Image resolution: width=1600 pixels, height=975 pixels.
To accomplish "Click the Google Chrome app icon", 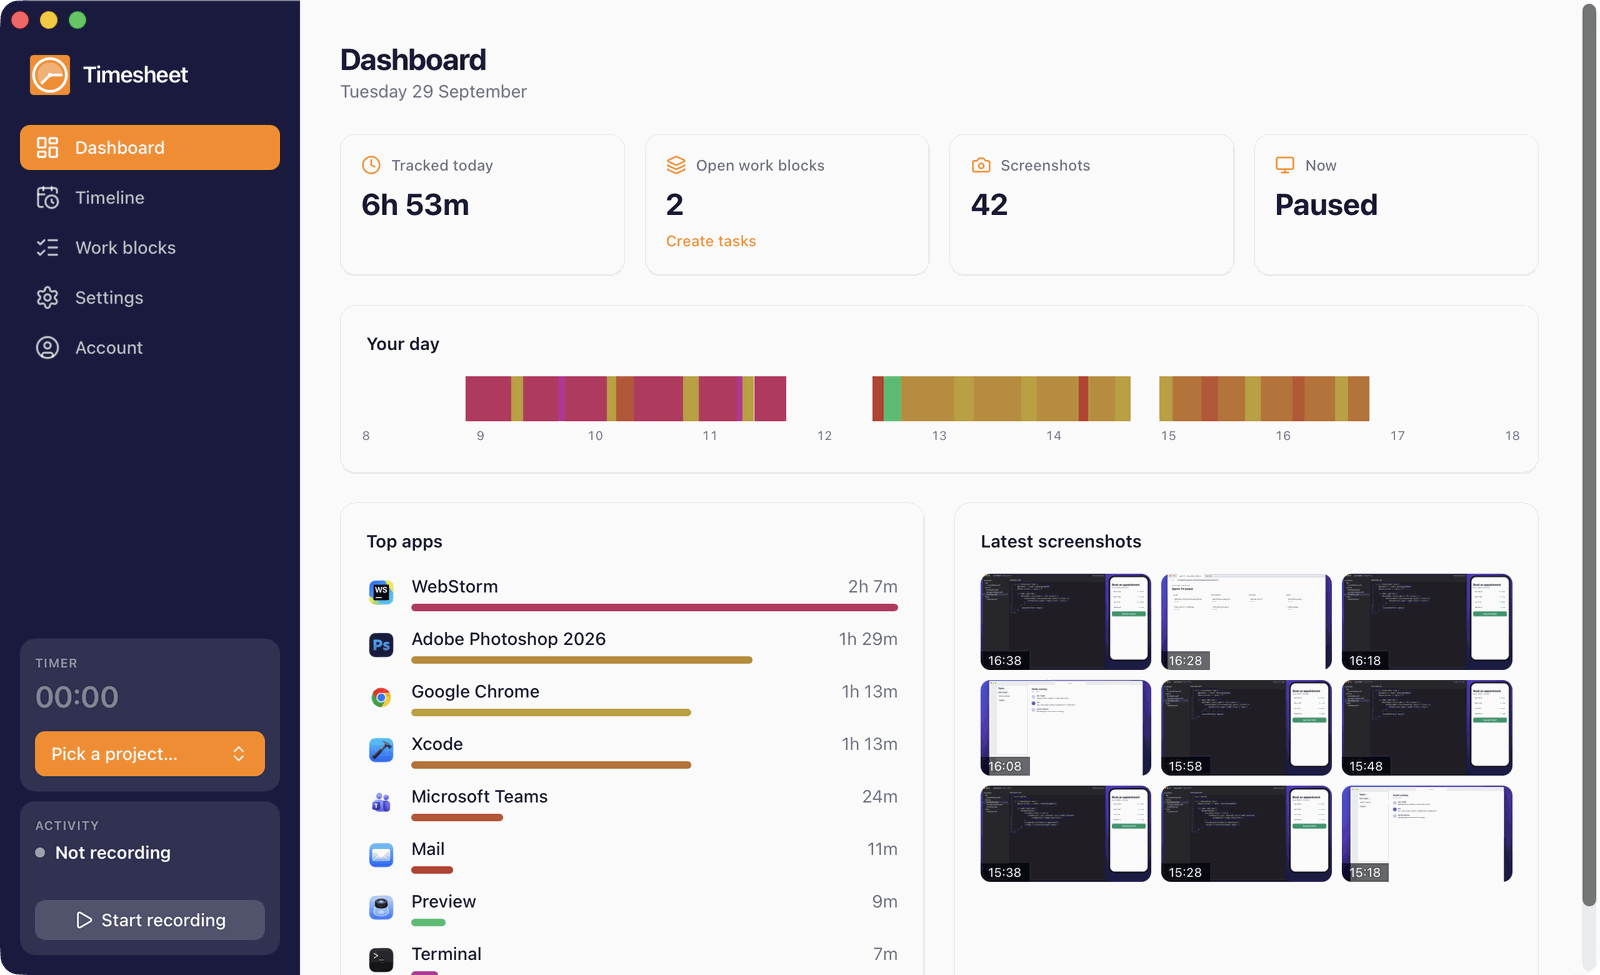I will point(381,697).
